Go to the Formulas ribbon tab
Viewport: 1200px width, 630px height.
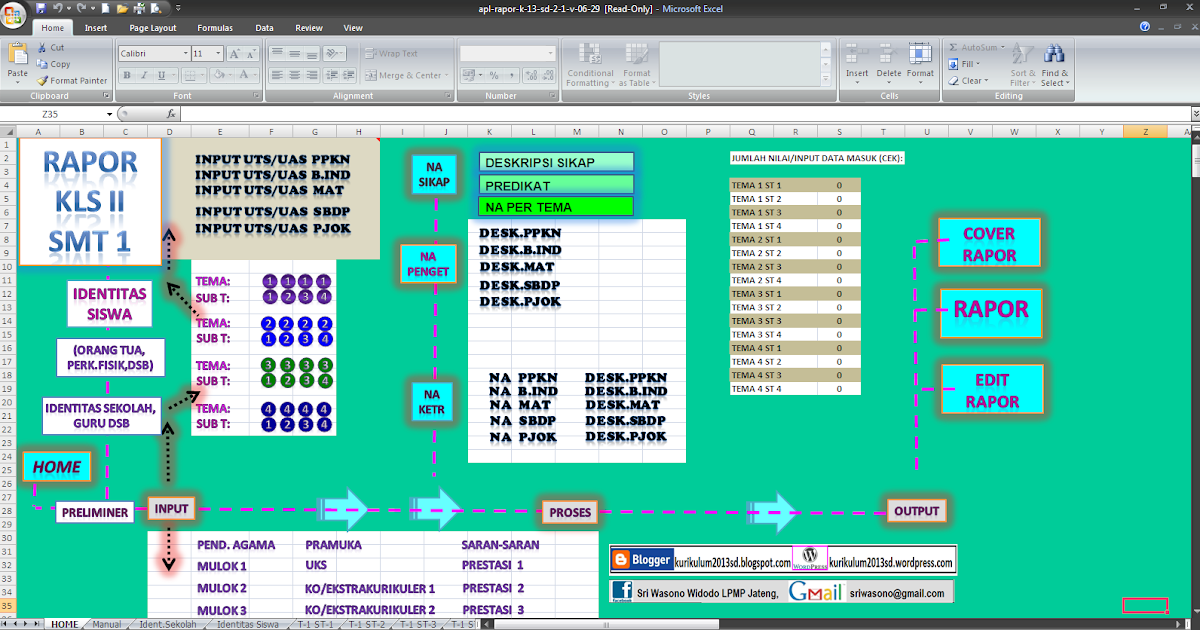coord(215,28)
